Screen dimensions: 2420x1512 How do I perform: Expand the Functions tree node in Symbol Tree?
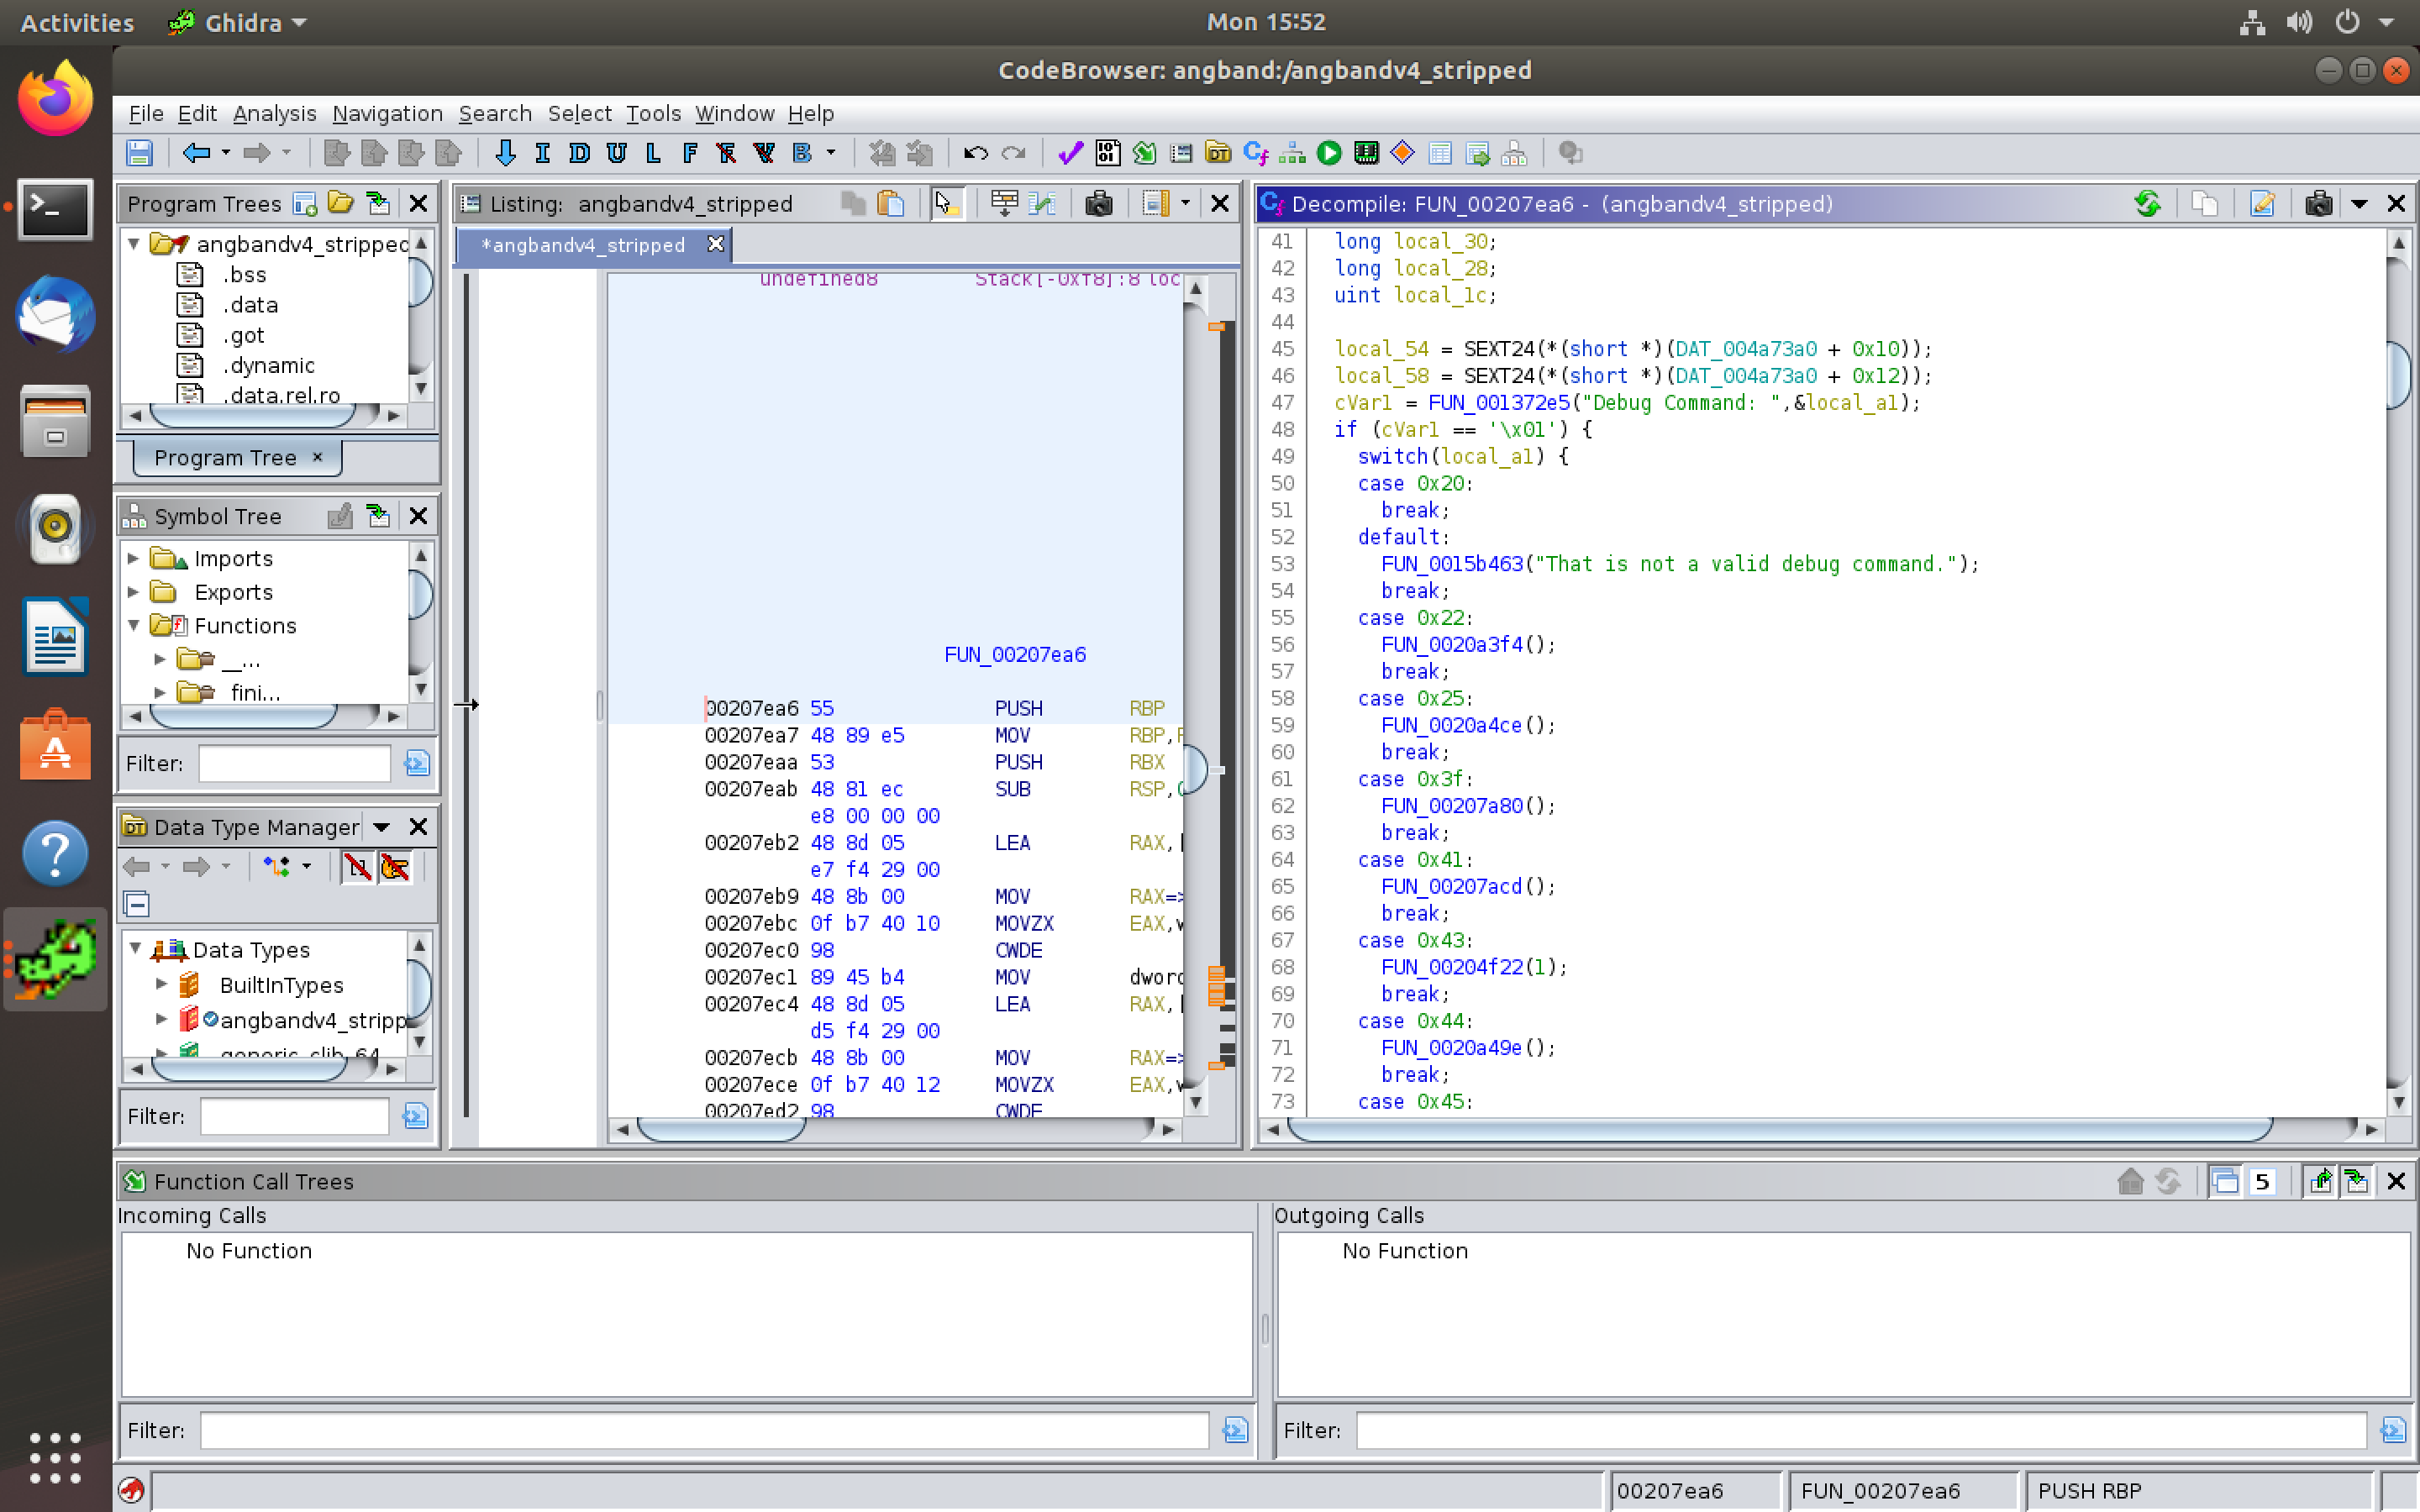[x=138, y=625]
